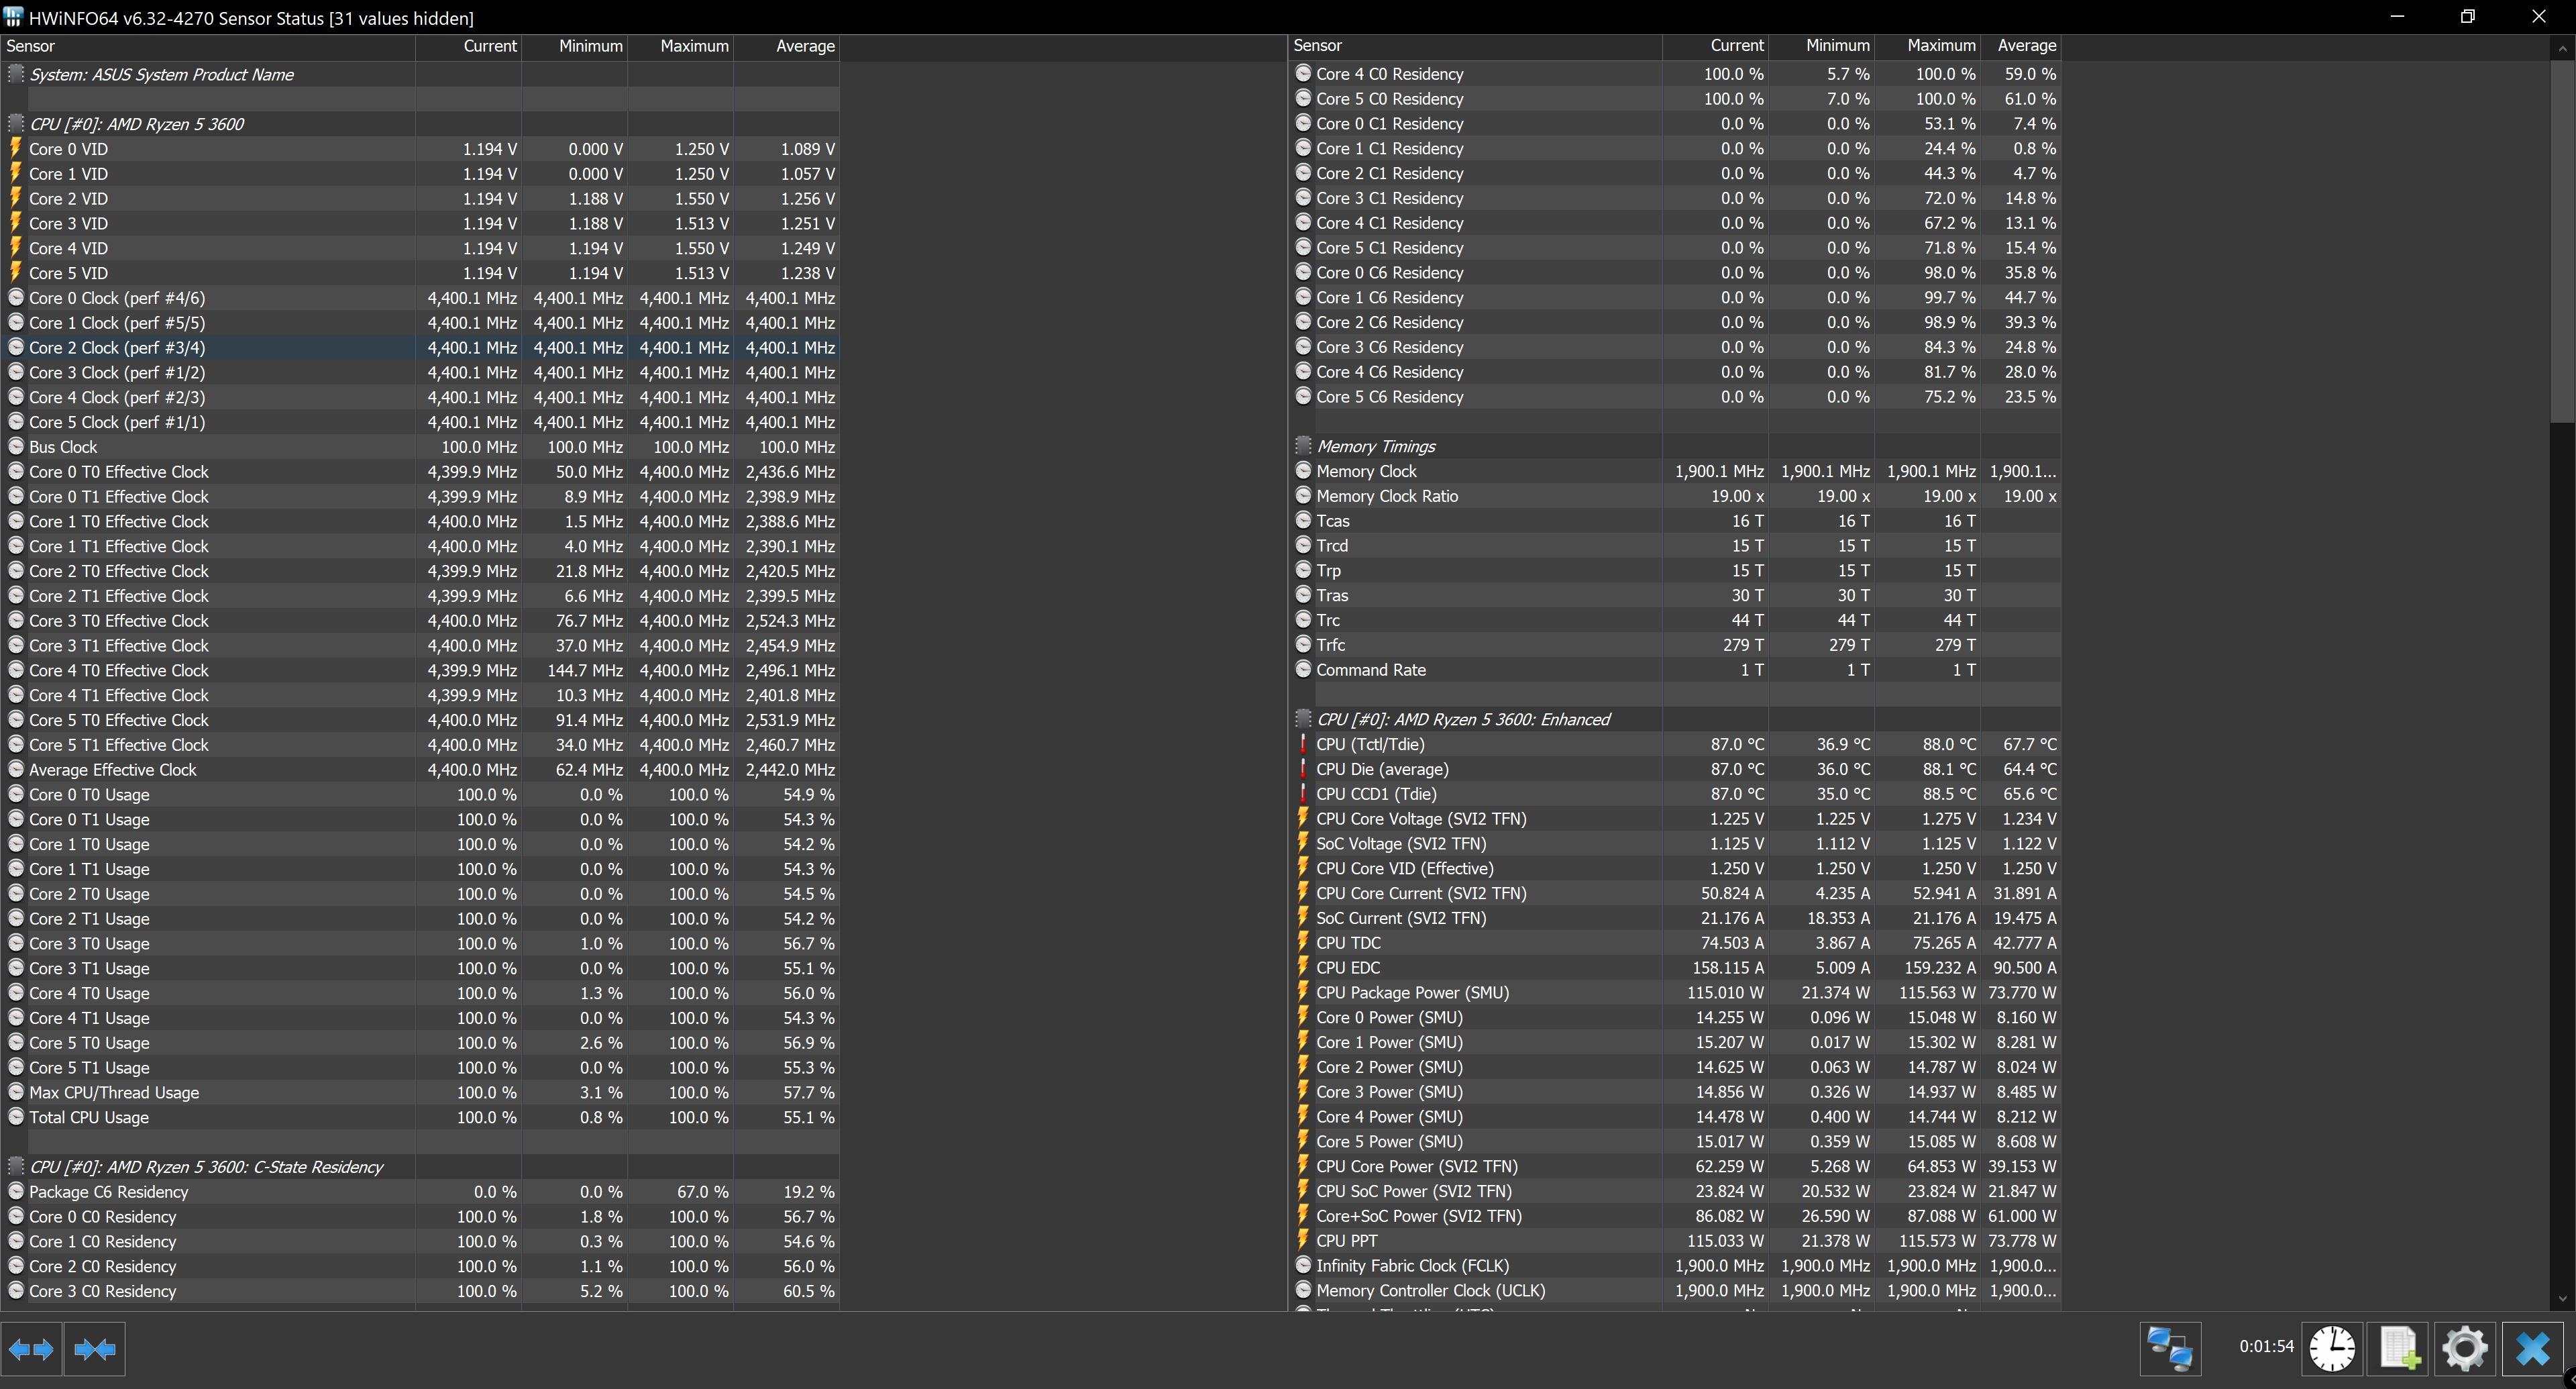2576x1389 pixels.
Task: Click the 0:01:54 elapsed time readout
Action: (x=2266, y=1346)
